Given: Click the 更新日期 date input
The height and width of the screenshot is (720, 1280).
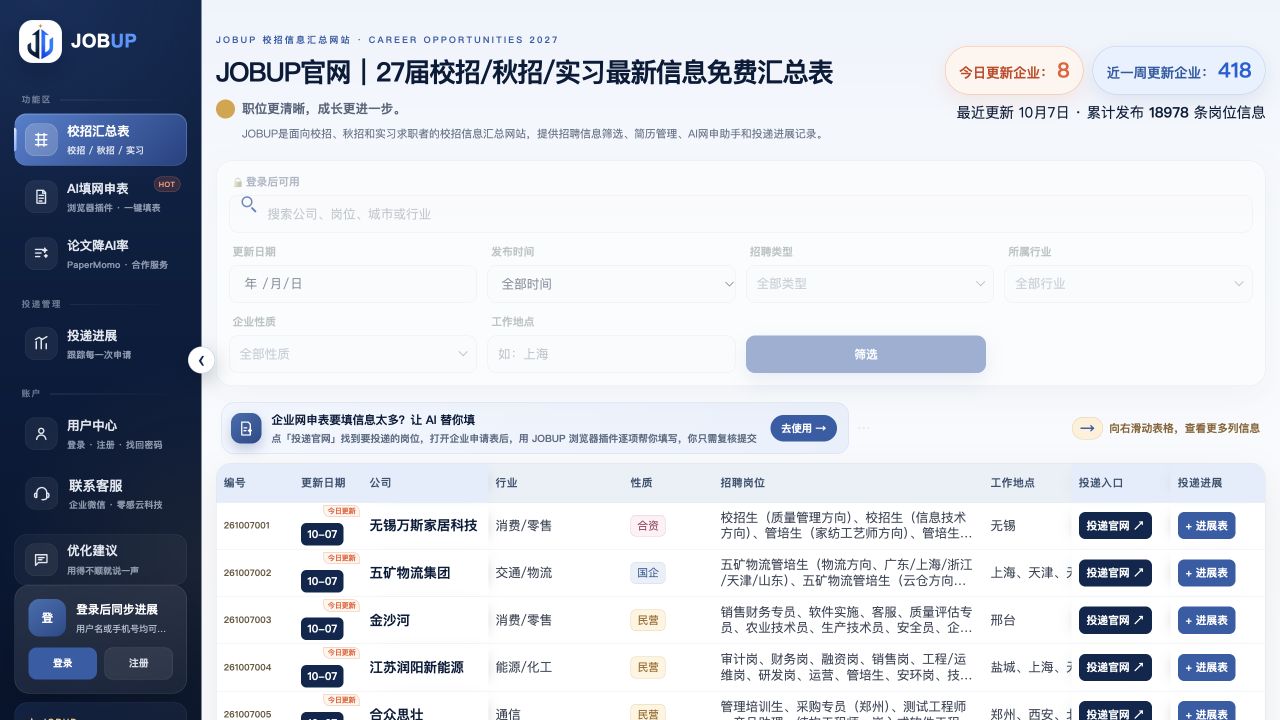Looking at the screenshot, I should coord(353,284).
